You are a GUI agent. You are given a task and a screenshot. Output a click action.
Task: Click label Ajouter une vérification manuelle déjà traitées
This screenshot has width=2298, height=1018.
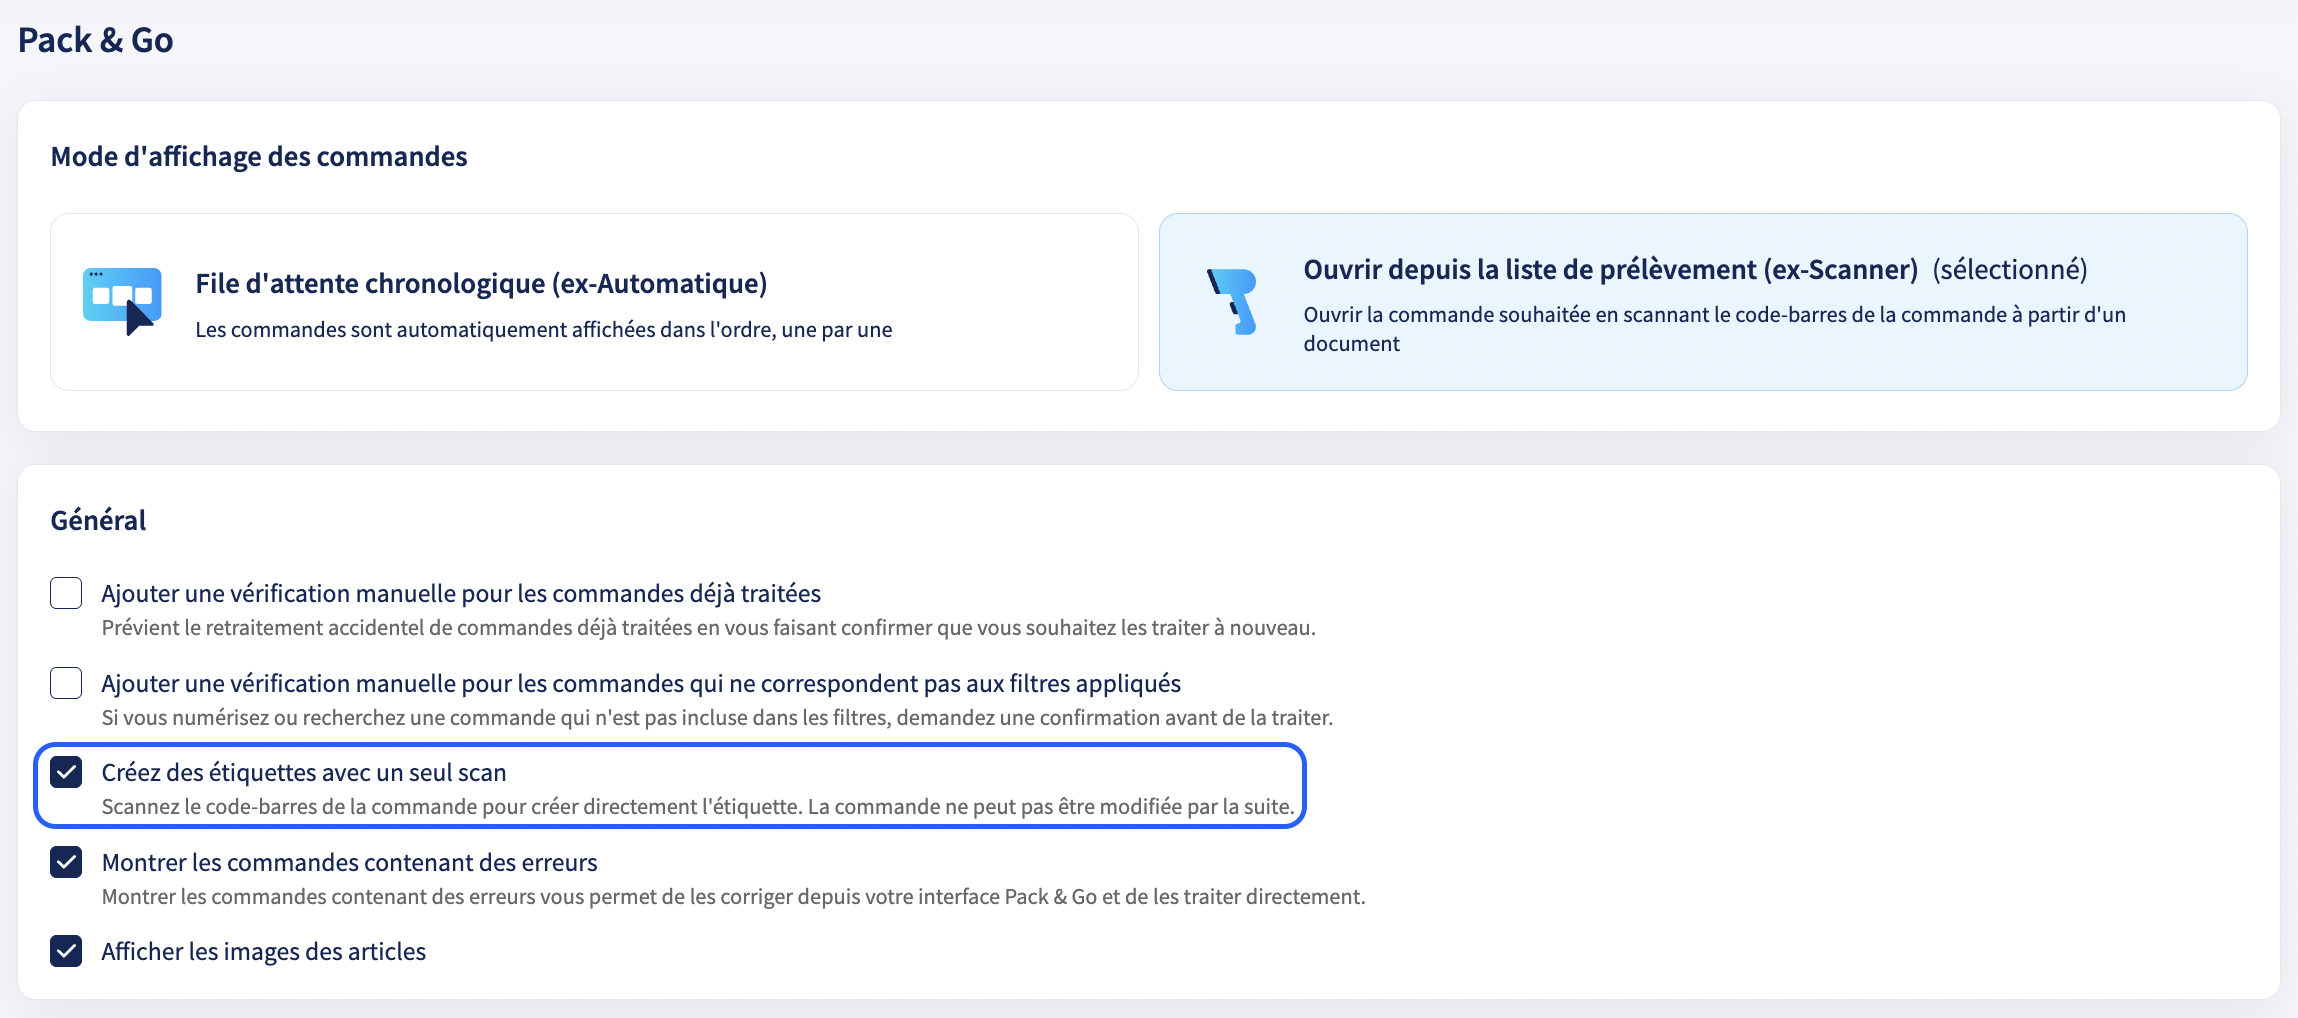tap(461, 594)
